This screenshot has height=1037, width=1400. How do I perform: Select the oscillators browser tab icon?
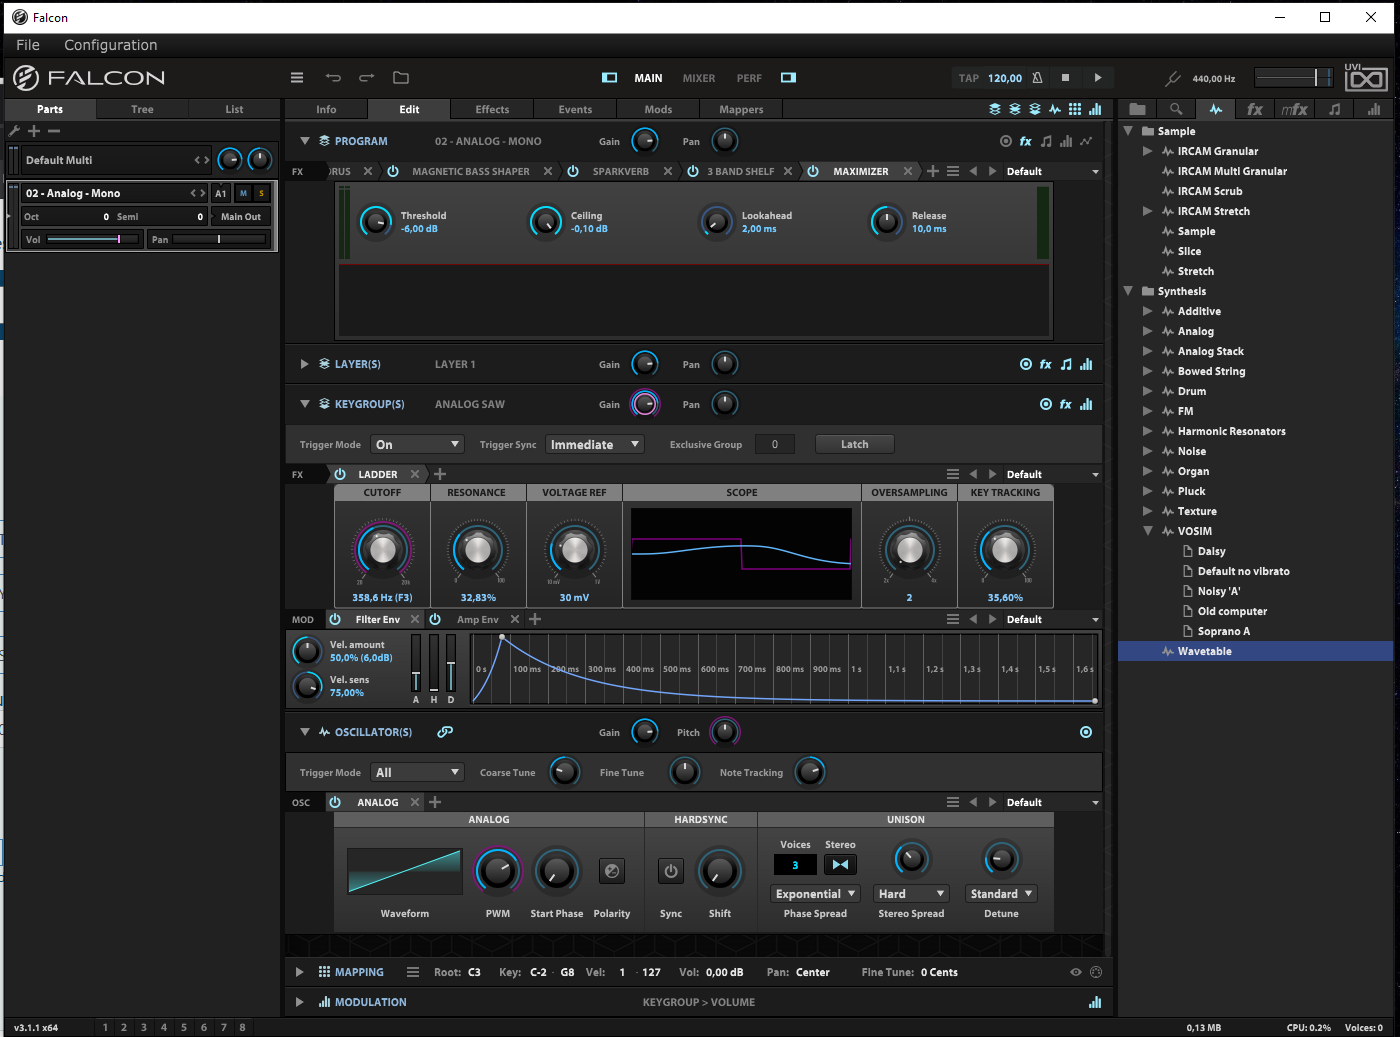1215,109
